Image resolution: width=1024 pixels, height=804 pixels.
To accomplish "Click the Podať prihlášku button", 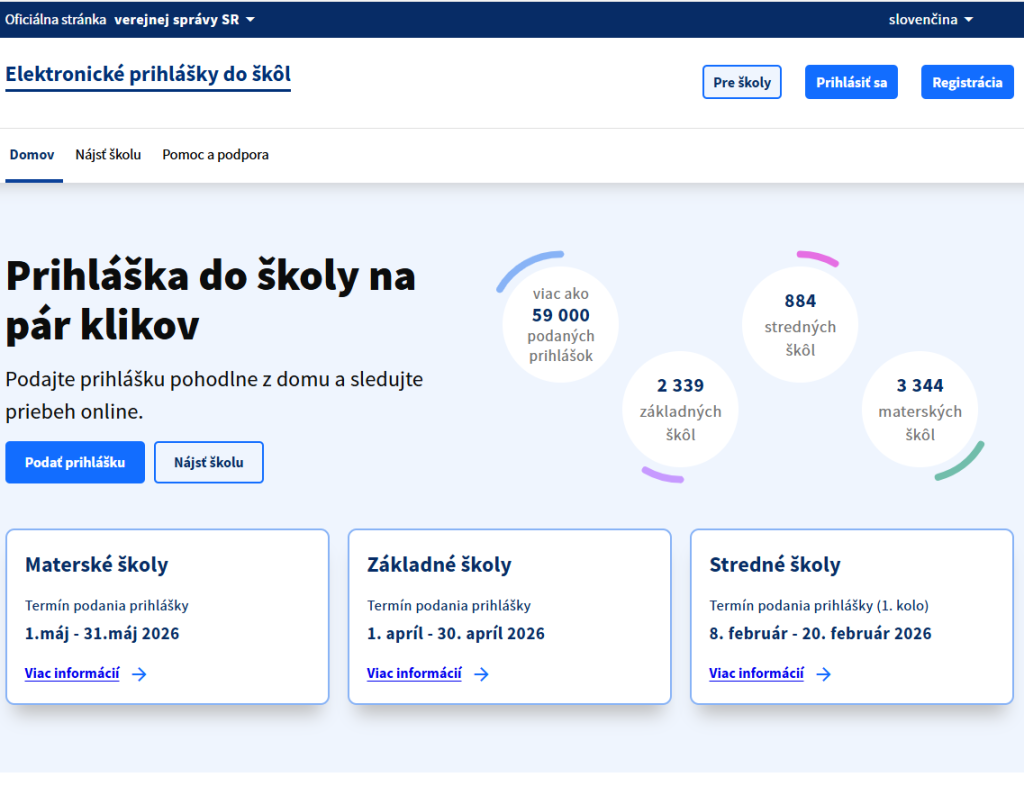I will [x=75, y=462].
